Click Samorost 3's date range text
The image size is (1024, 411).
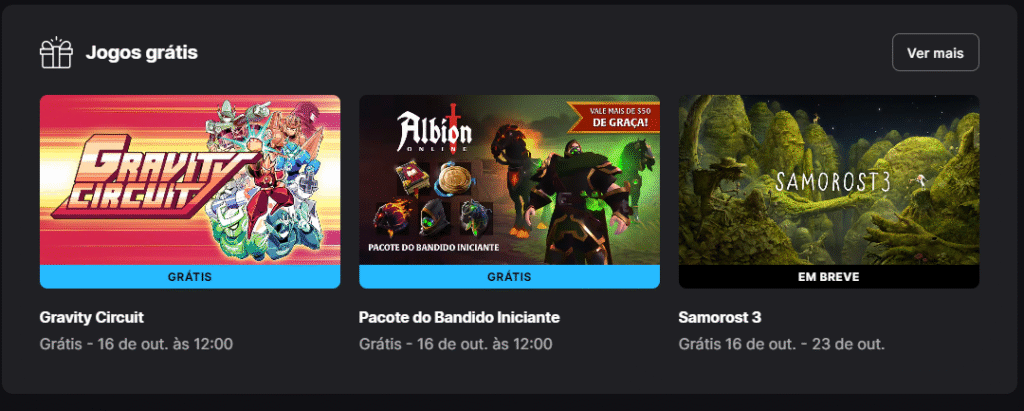(781, 344)
